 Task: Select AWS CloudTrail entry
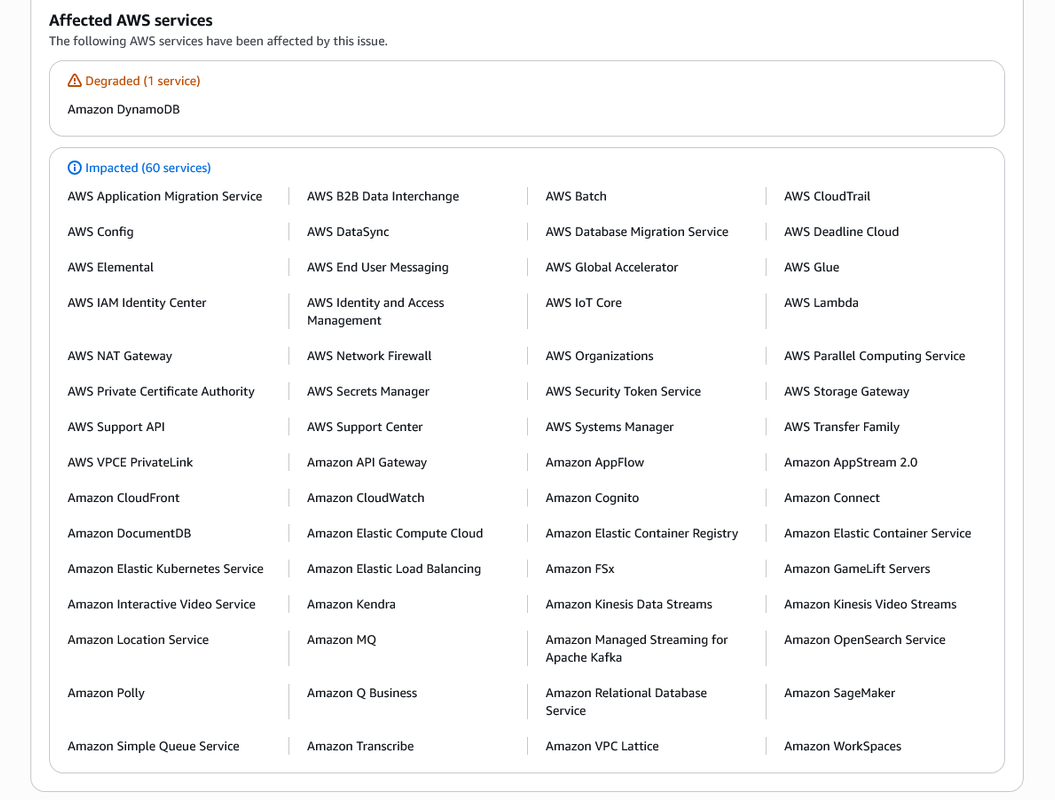(x=827, y=196)
